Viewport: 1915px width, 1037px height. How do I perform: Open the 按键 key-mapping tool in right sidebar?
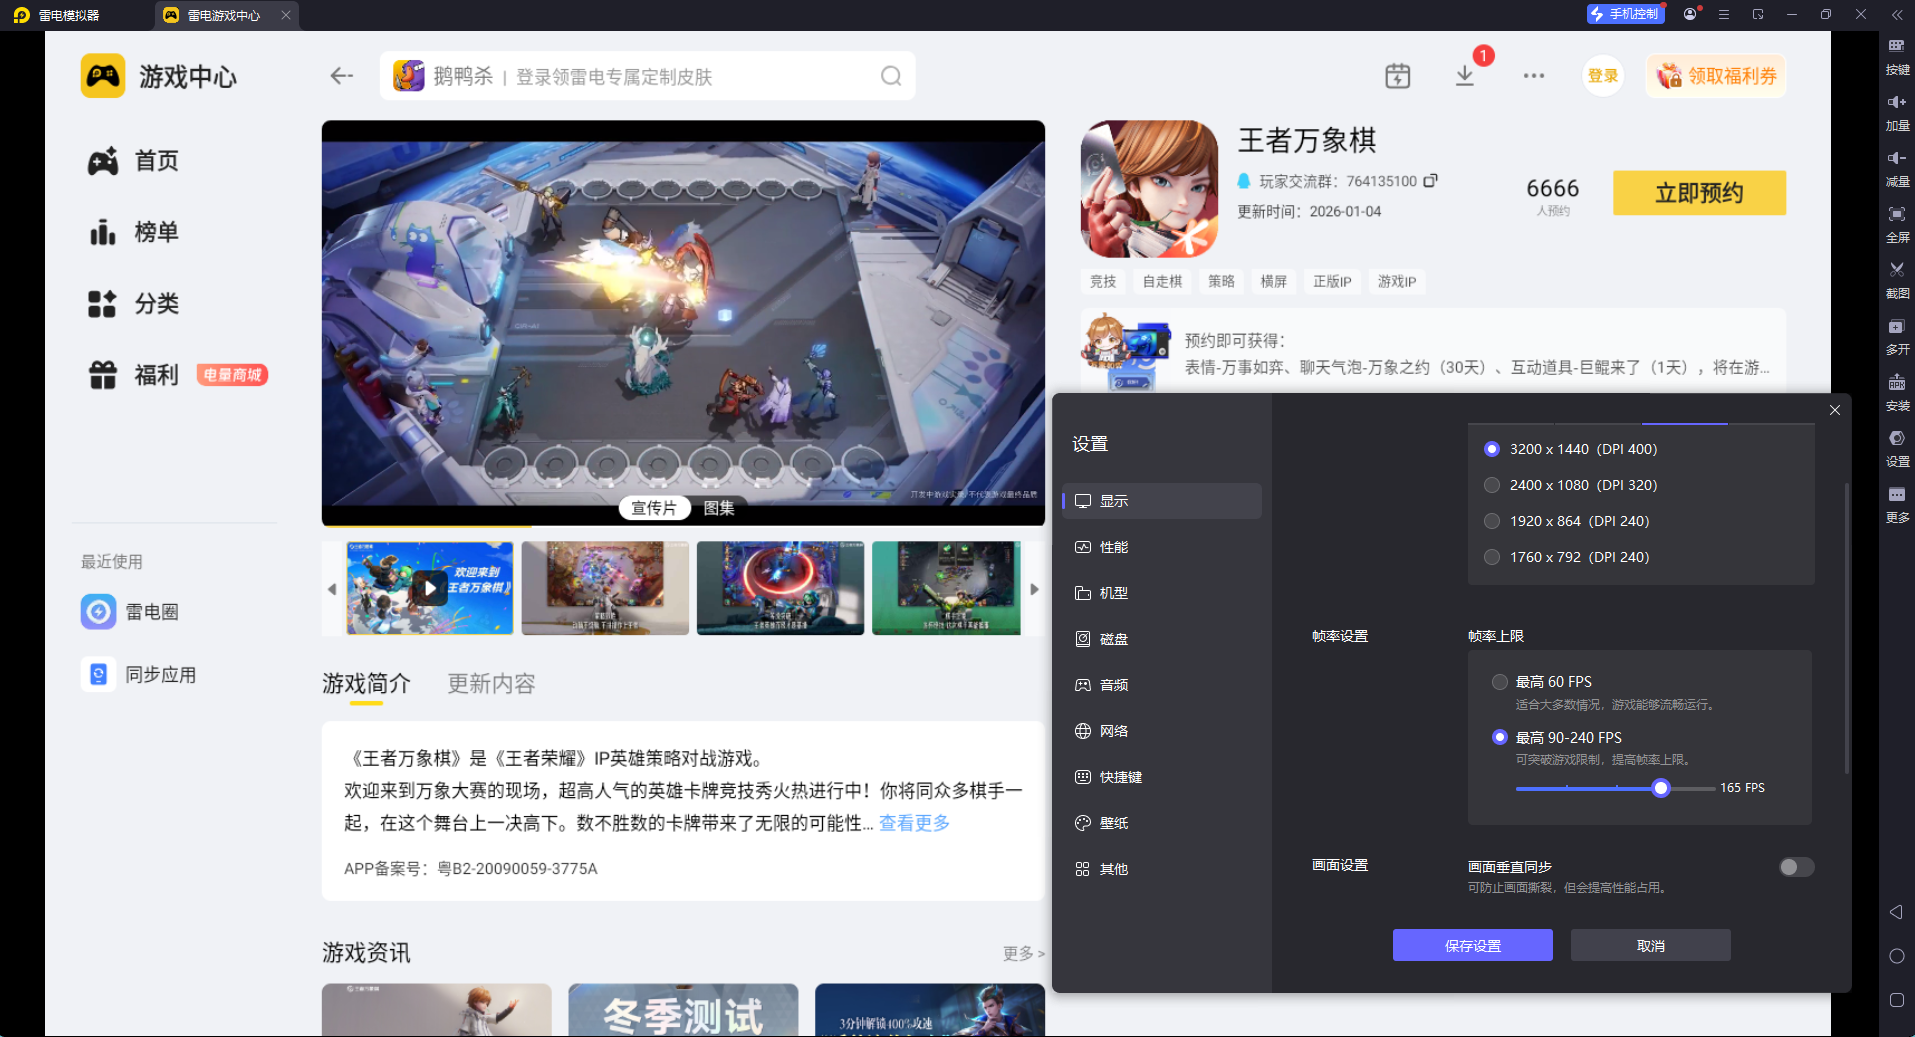(1896, 46)
